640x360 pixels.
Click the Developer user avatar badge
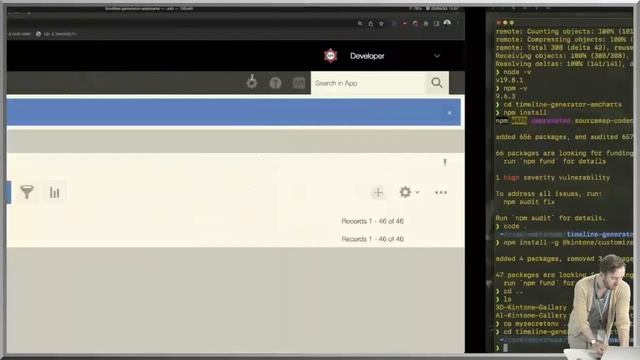331,56
